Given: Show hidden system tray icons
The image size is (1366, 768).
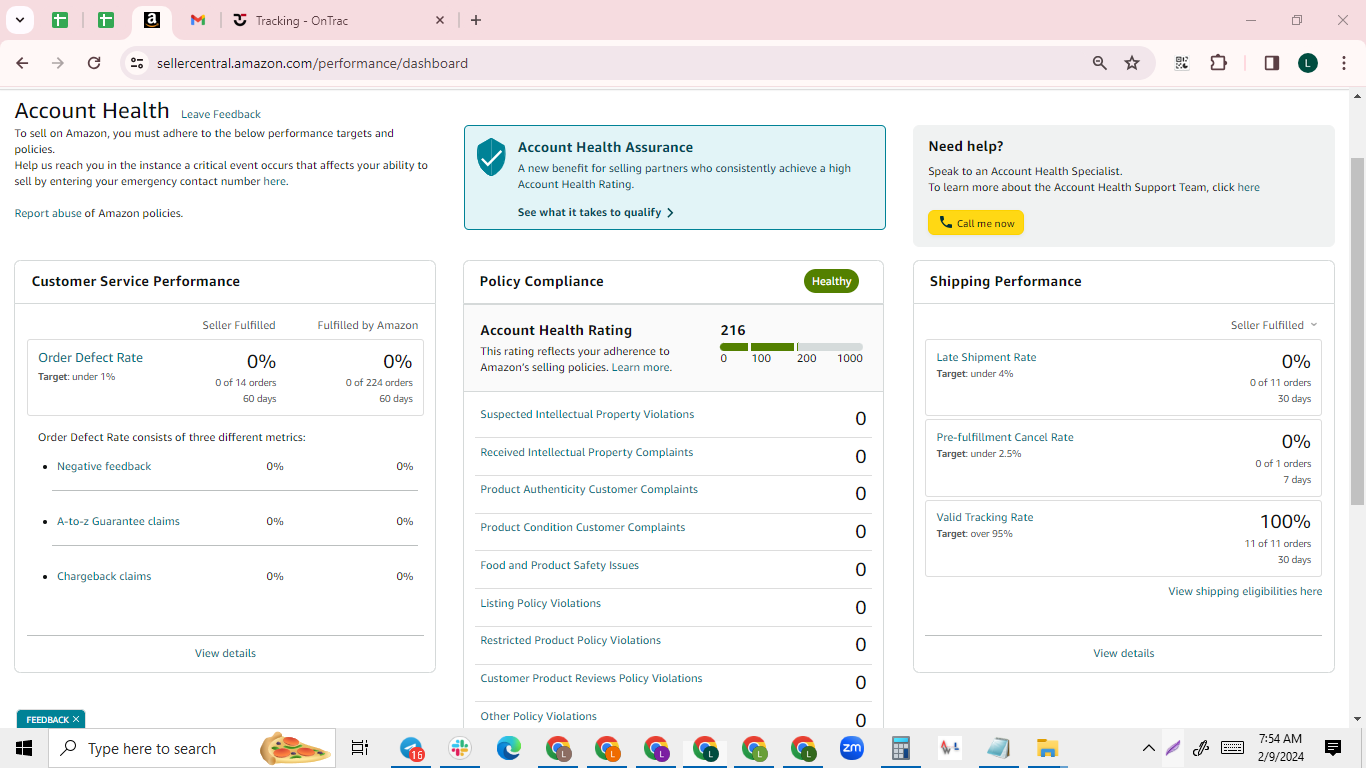Looking at the screenshot, I should tap(1148, 748).
